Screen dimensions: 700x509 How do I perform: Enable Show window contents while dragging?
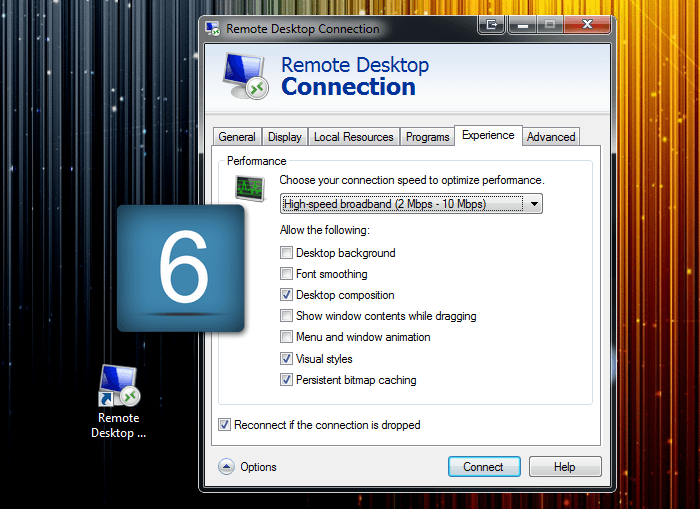point(286,316)
